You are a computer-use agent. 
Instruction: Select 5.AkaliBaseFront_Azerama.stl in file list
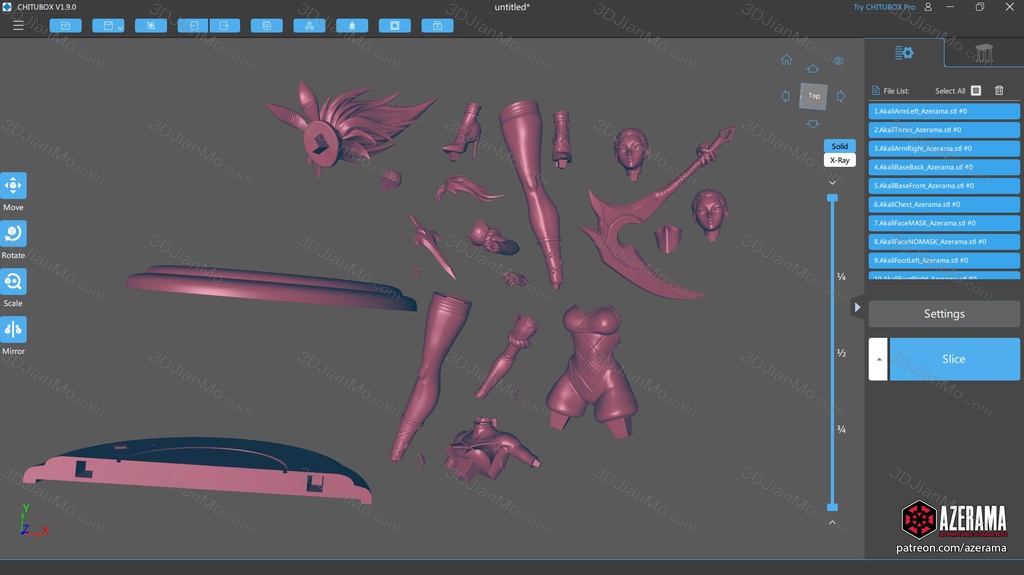coord(944,186)
